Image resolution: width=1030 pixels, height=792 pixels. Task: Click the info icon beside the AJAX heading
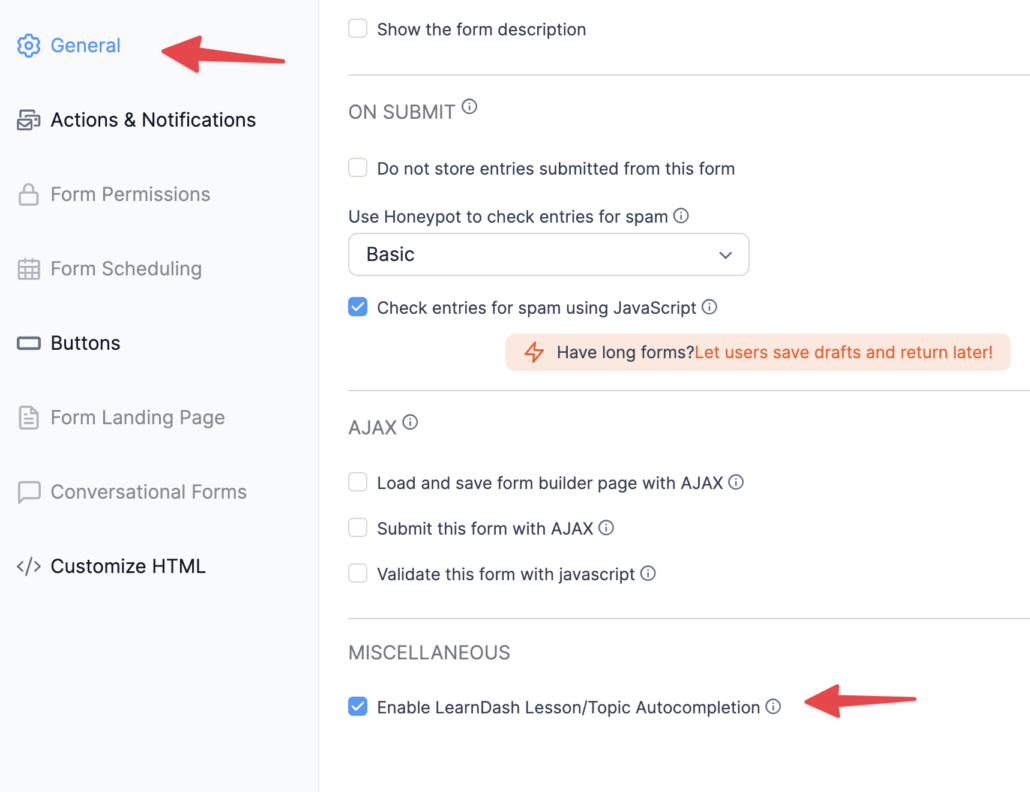click(410, 421)
